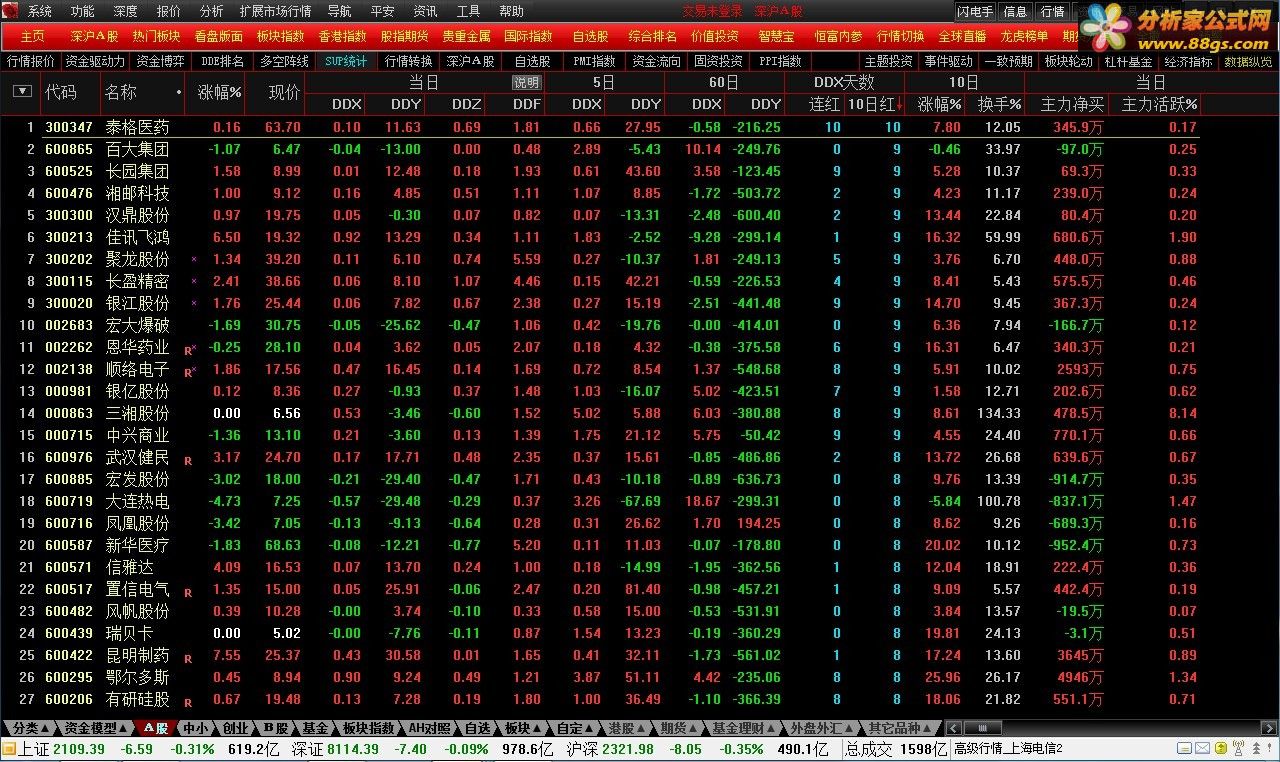Expand the 基金理财▲ bottom tab menu
Screen dimensions: 1280x762
(744, 728)
